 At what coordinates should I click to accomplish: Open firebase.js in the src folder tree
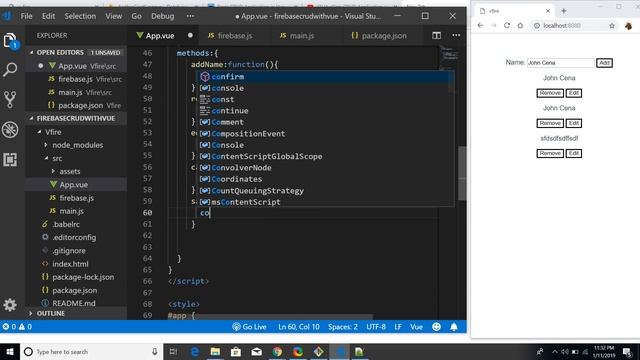pos(76,198)
